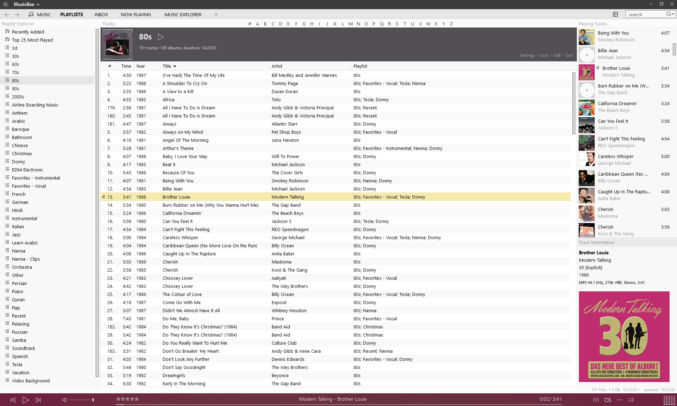Viewport: 677px width, 406px height.
Task: Click the 80s playlist cover art
Action: click(x=117, y=44)
